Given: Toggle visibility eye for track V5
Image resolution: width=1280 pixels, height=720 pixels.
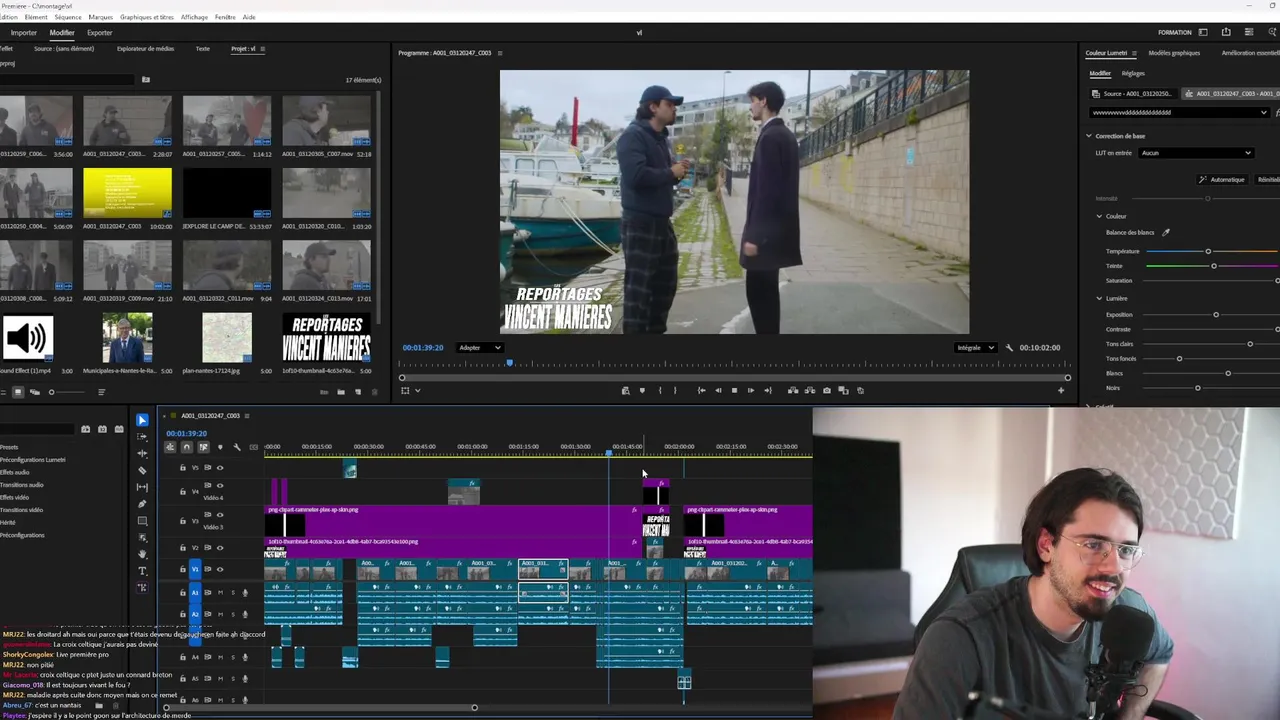Looking at the screenshot, I should coord(220,468).
